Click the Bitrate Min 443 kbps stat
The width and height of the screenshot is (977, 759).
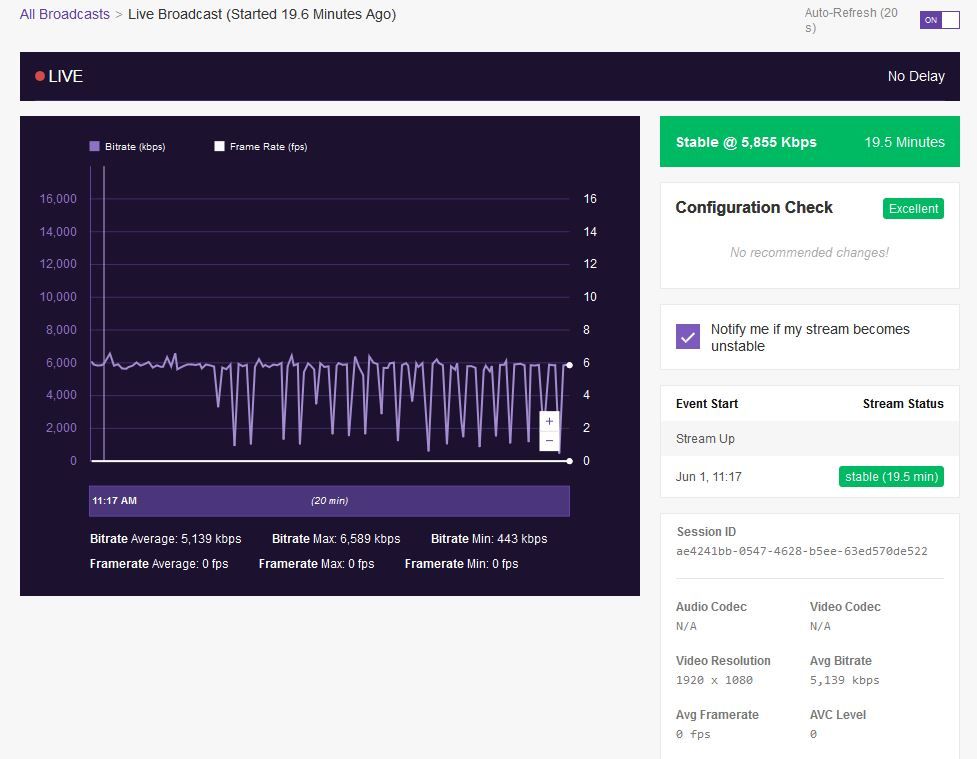tap(489, 538)
